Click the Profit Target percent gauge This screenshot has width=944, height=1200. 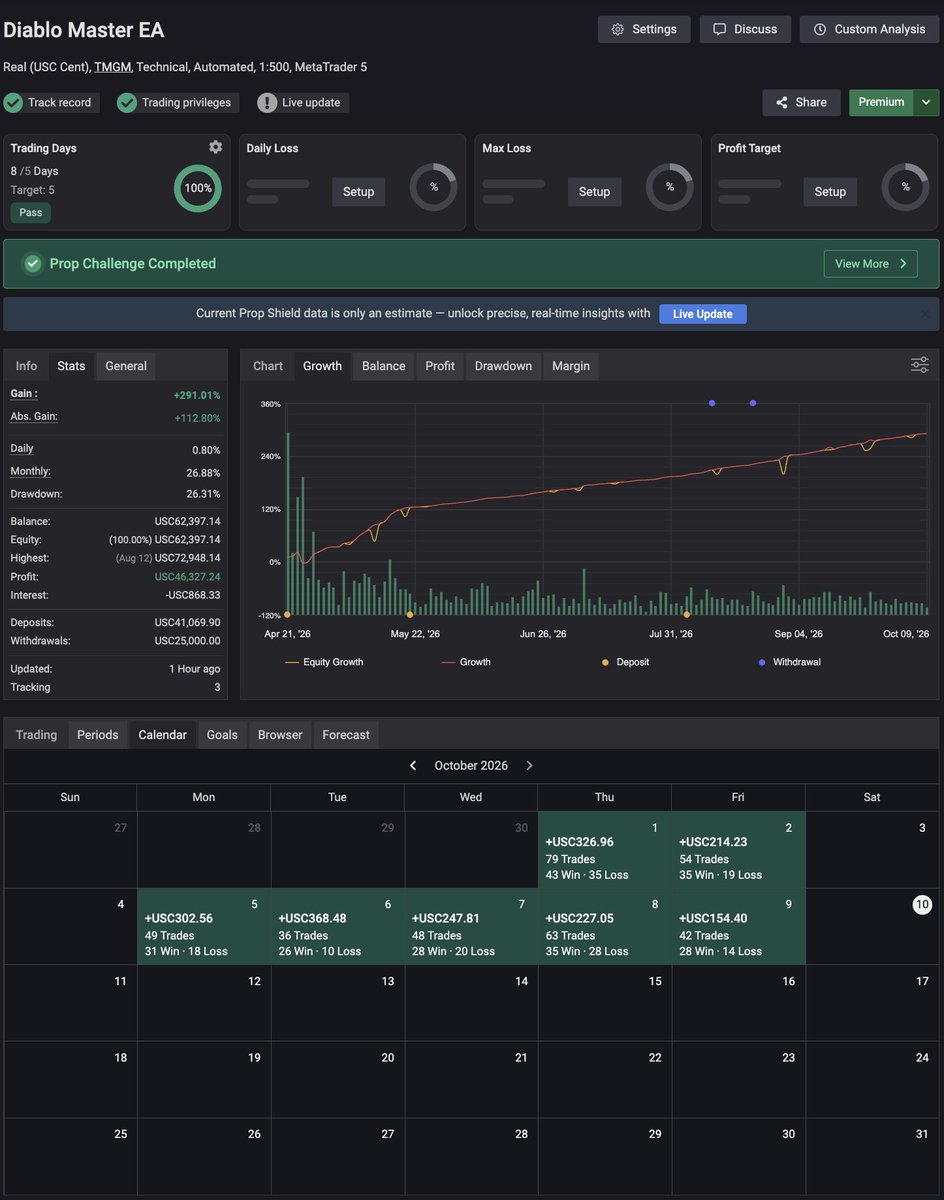coord(905,187)
